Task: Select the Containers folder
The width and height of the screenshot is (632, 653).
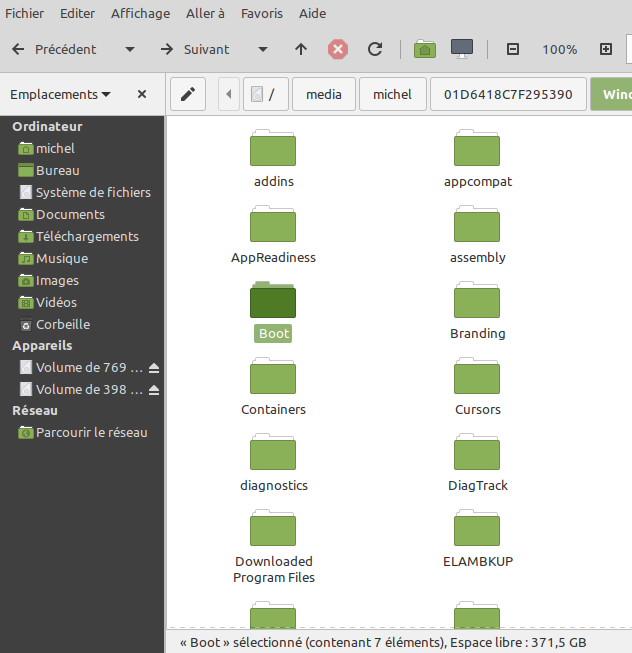Action: [x=273, y=386]
